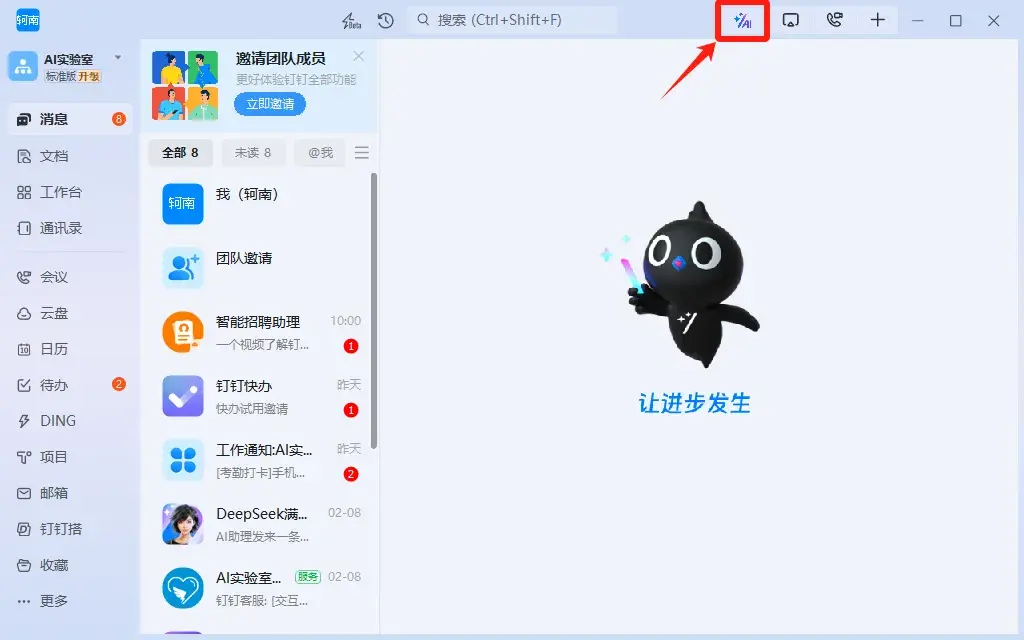Screen dimensions: 1024x640
Task: Open 文档 in the sidebar
Action: click(x=71, y=156)
